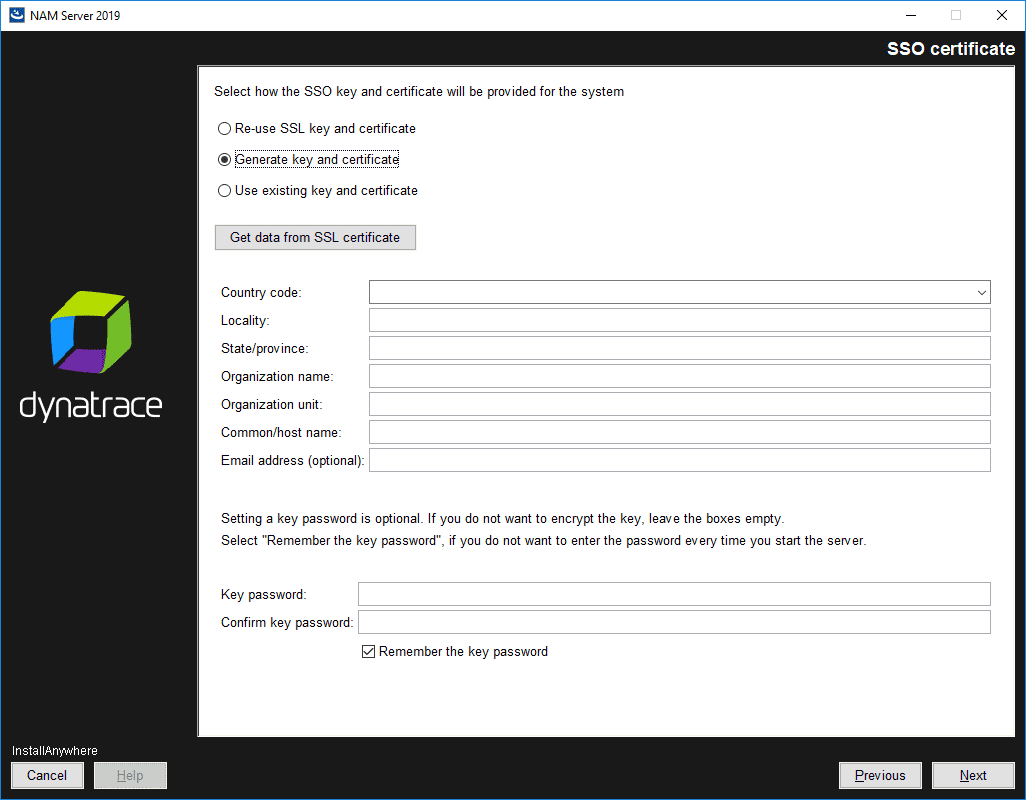Click Get data from SSL certificate button

click(315, 237)
